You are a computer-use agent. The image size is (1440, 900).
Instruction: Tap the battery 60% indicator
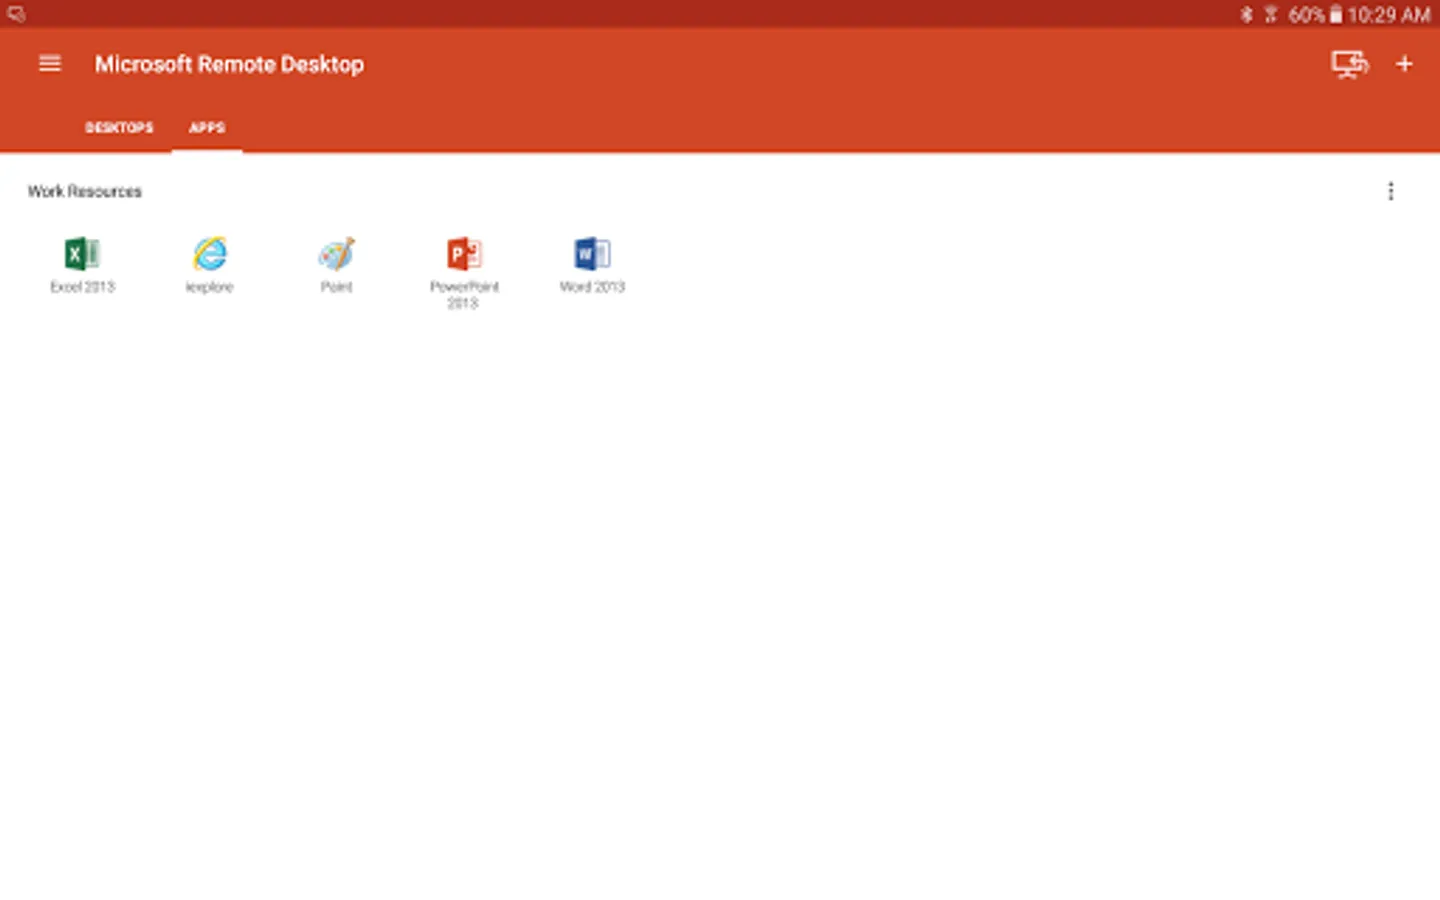1314,14
